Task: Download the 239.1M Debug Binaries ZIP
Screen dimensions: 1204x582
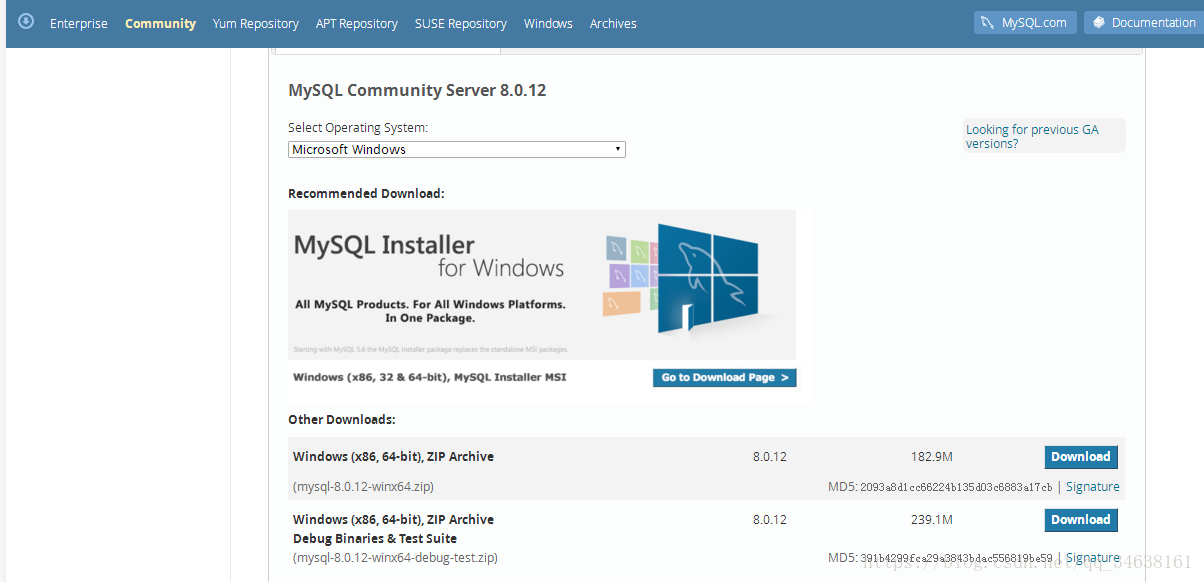Action: tap(1081, 520)
